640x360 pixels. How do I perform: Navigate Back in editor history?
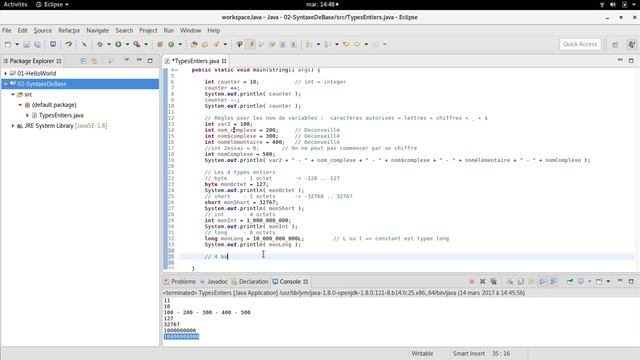357,44
